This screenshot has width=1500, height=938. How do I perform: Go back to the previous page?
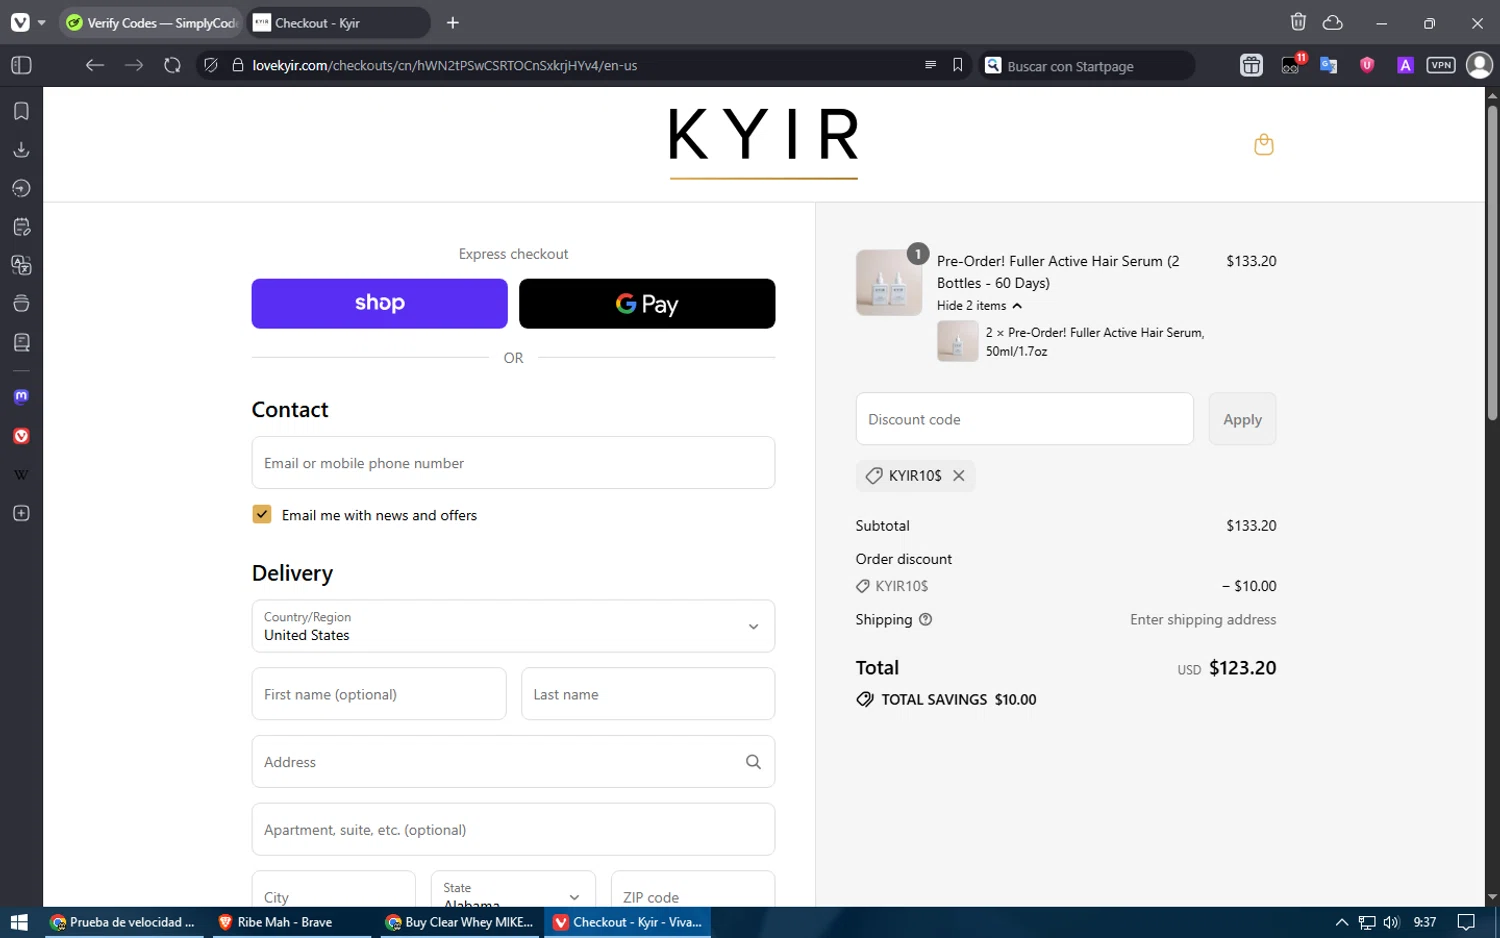tap(95, 65)
